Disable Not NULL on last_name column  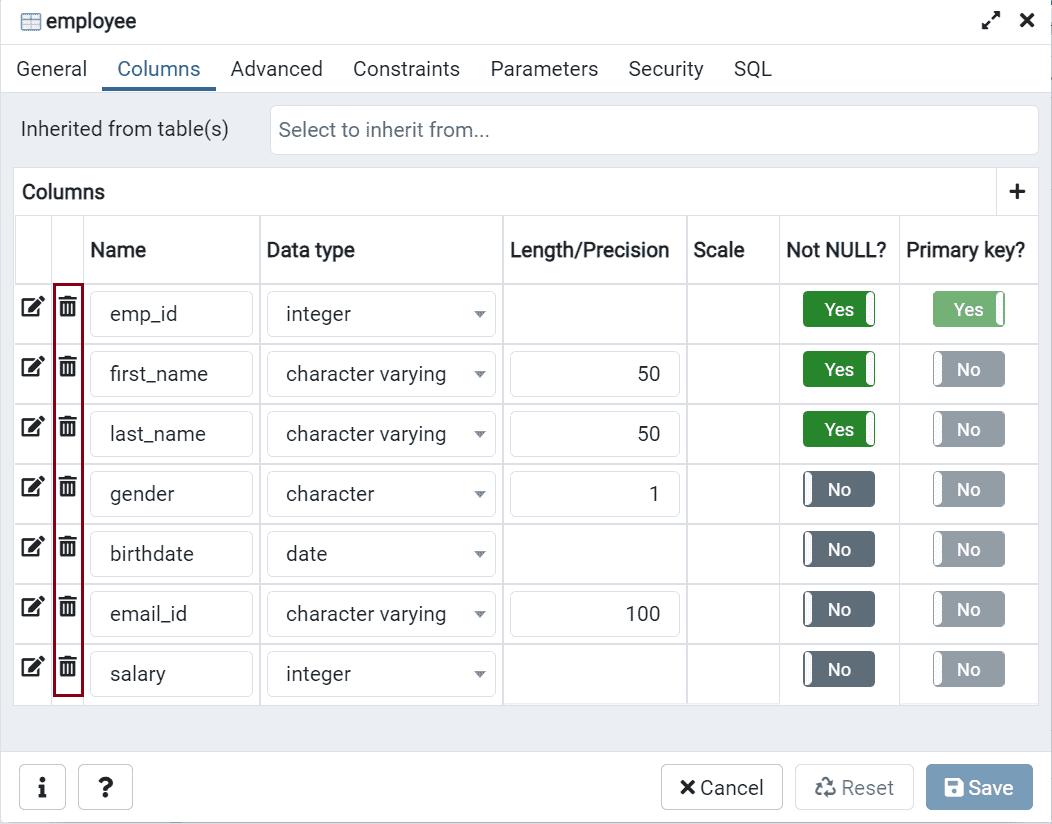(838, 430)
